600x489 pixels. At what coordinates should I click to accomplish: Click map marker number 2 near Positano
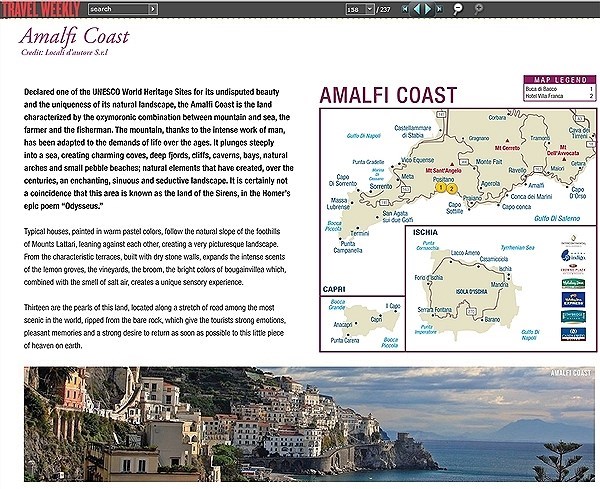click(x=452, y=189)
